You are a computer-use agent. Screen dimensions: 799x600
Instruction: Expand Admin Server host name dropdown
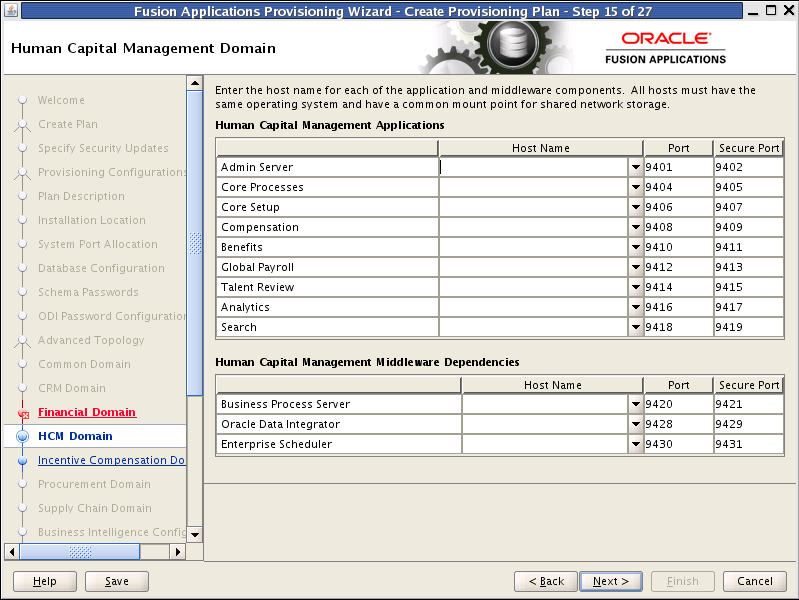(x=635, y=167)
